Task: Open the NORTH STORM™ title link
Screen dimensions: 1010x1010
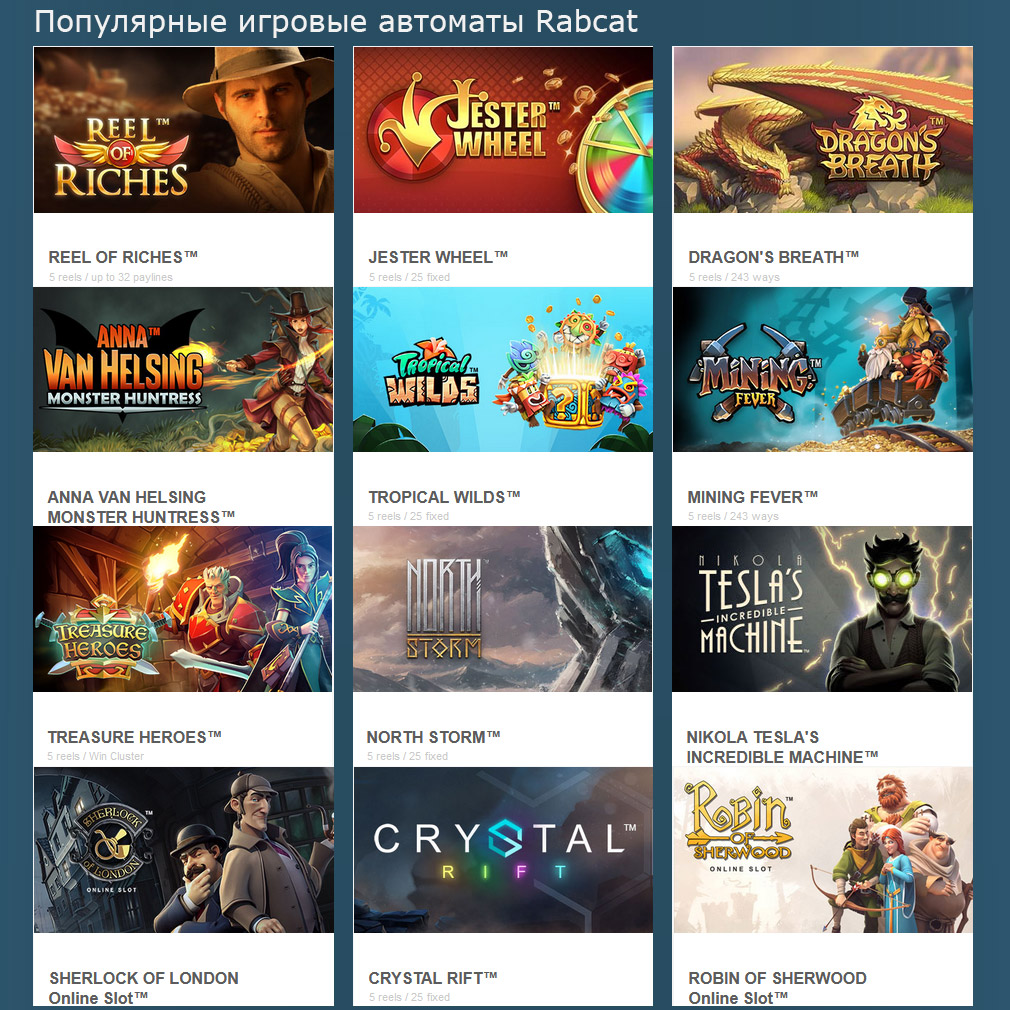Action: 434,737
